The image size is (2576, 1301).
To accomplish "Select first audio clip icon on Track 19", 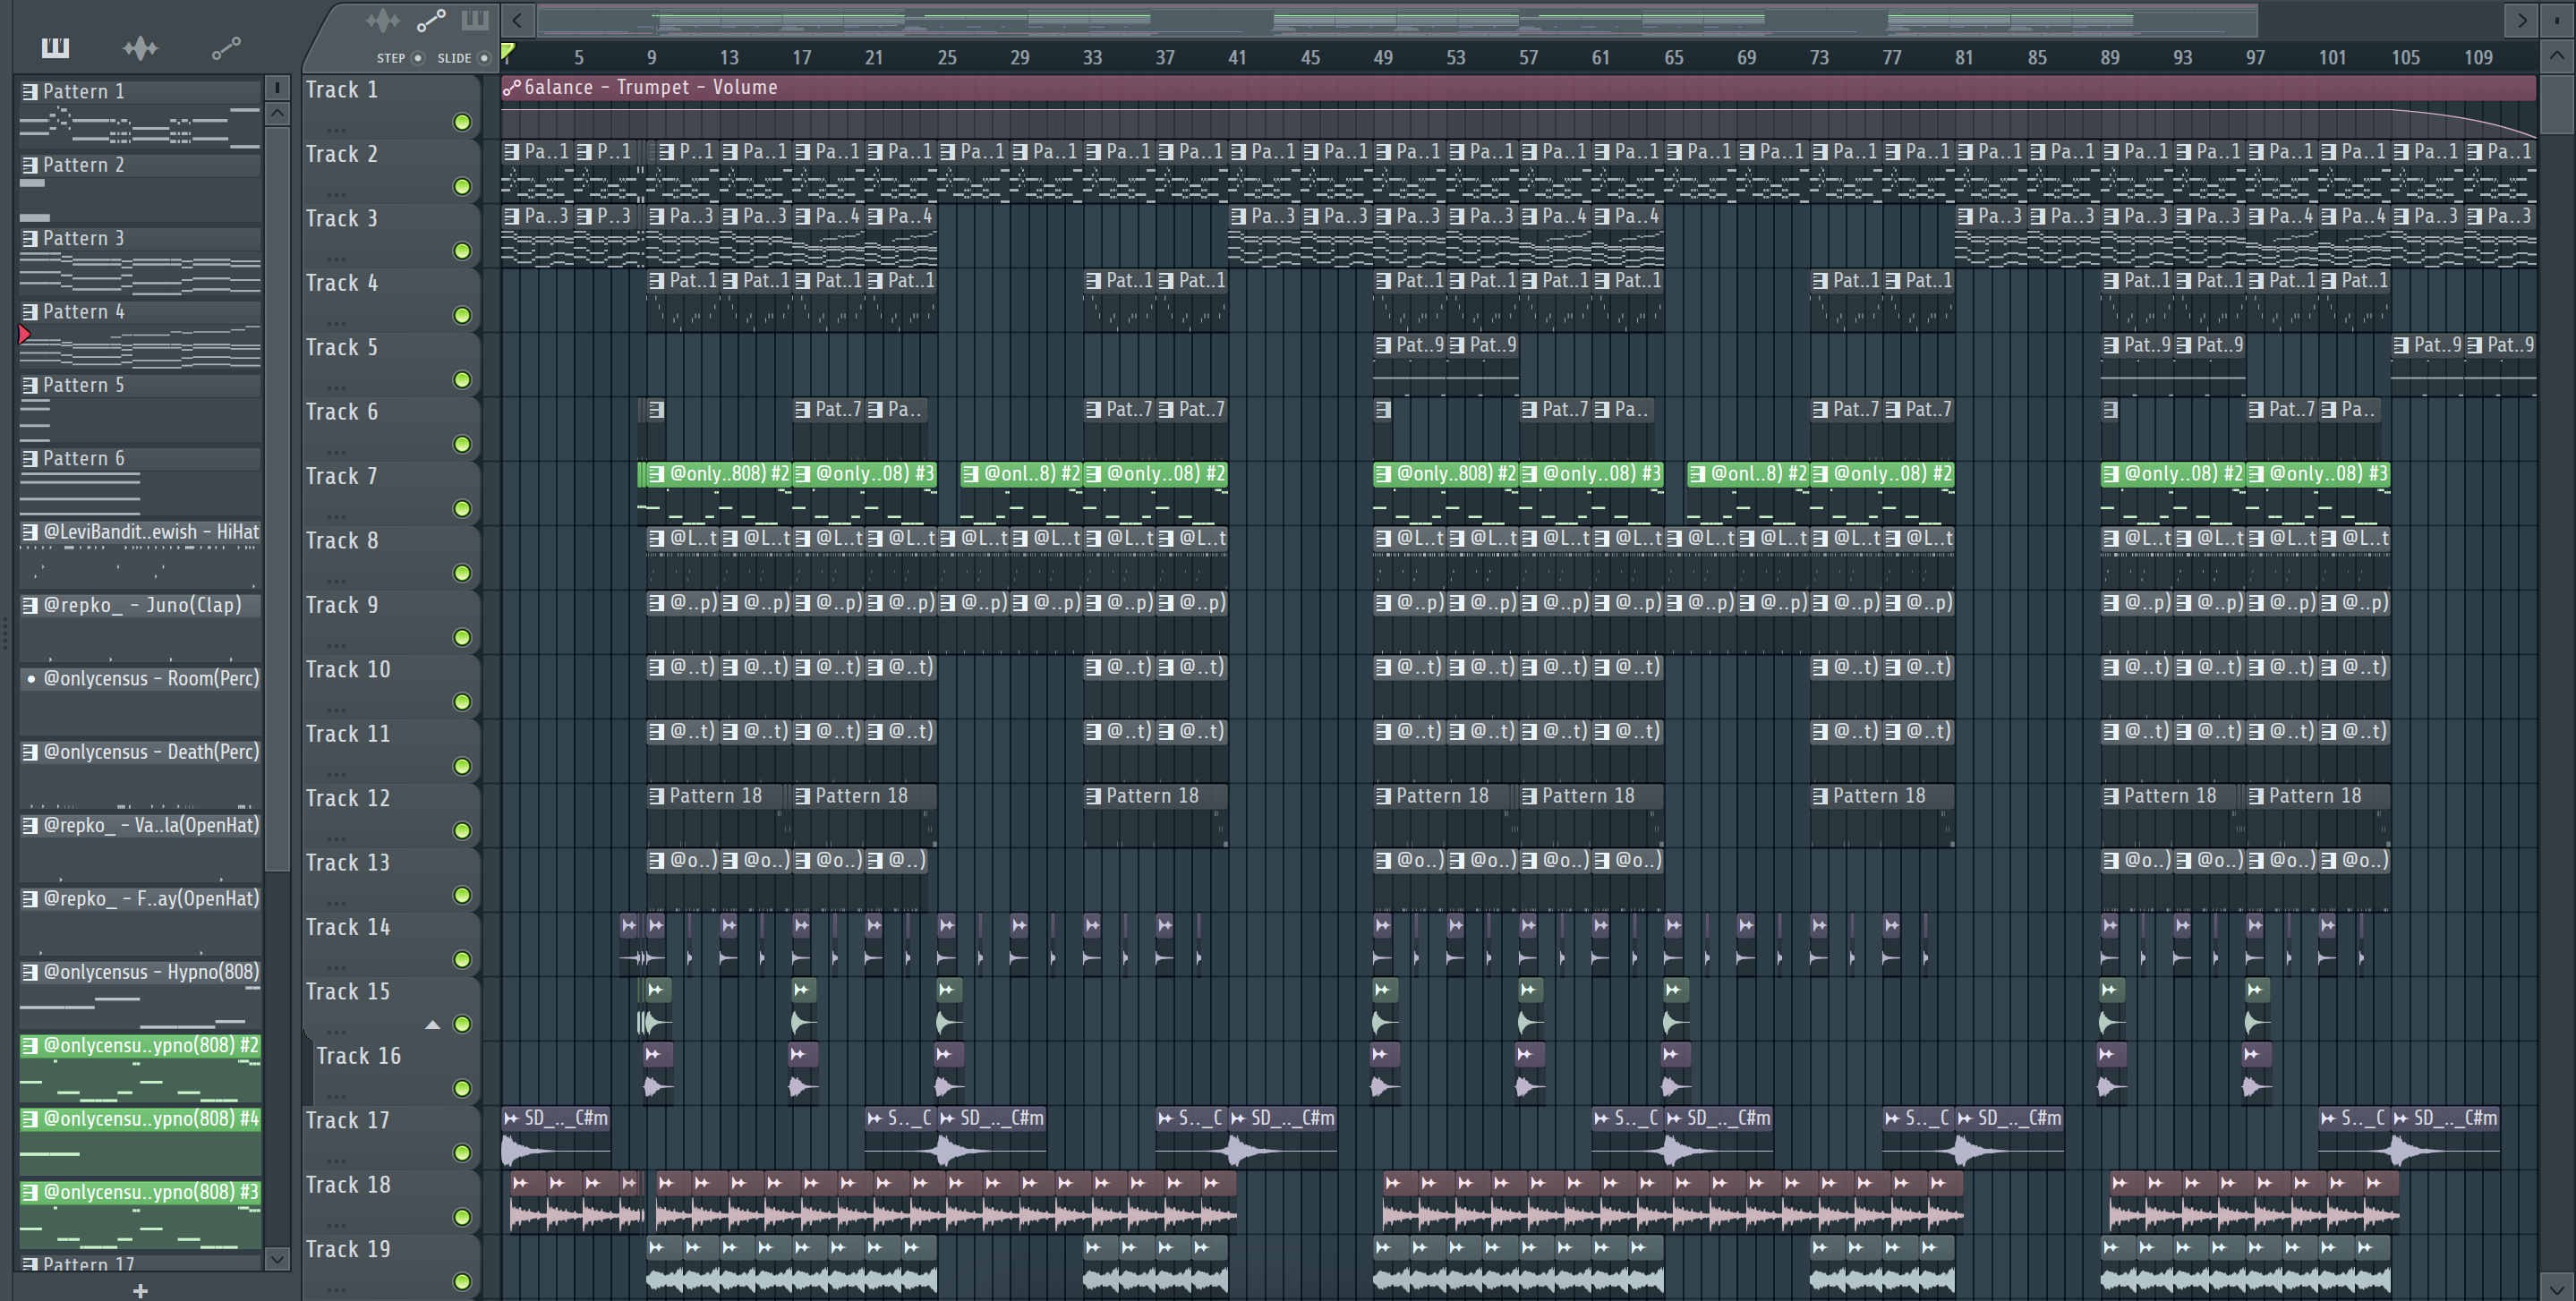I will coord(656,1247).
